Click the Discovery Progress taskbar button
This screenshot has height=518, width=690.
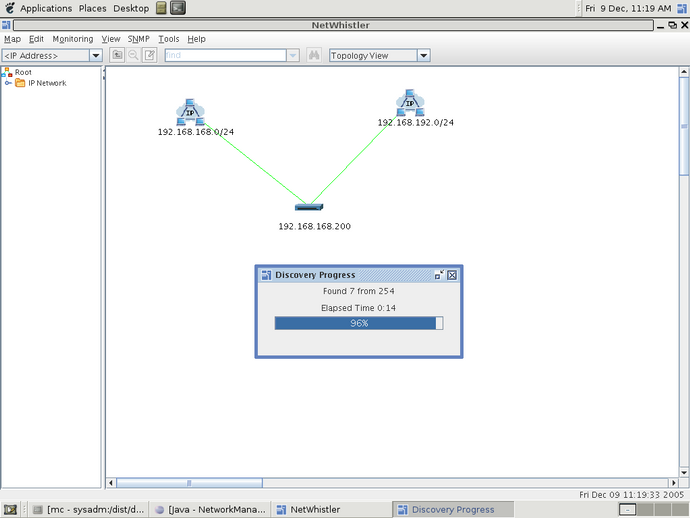click(452, 510)
